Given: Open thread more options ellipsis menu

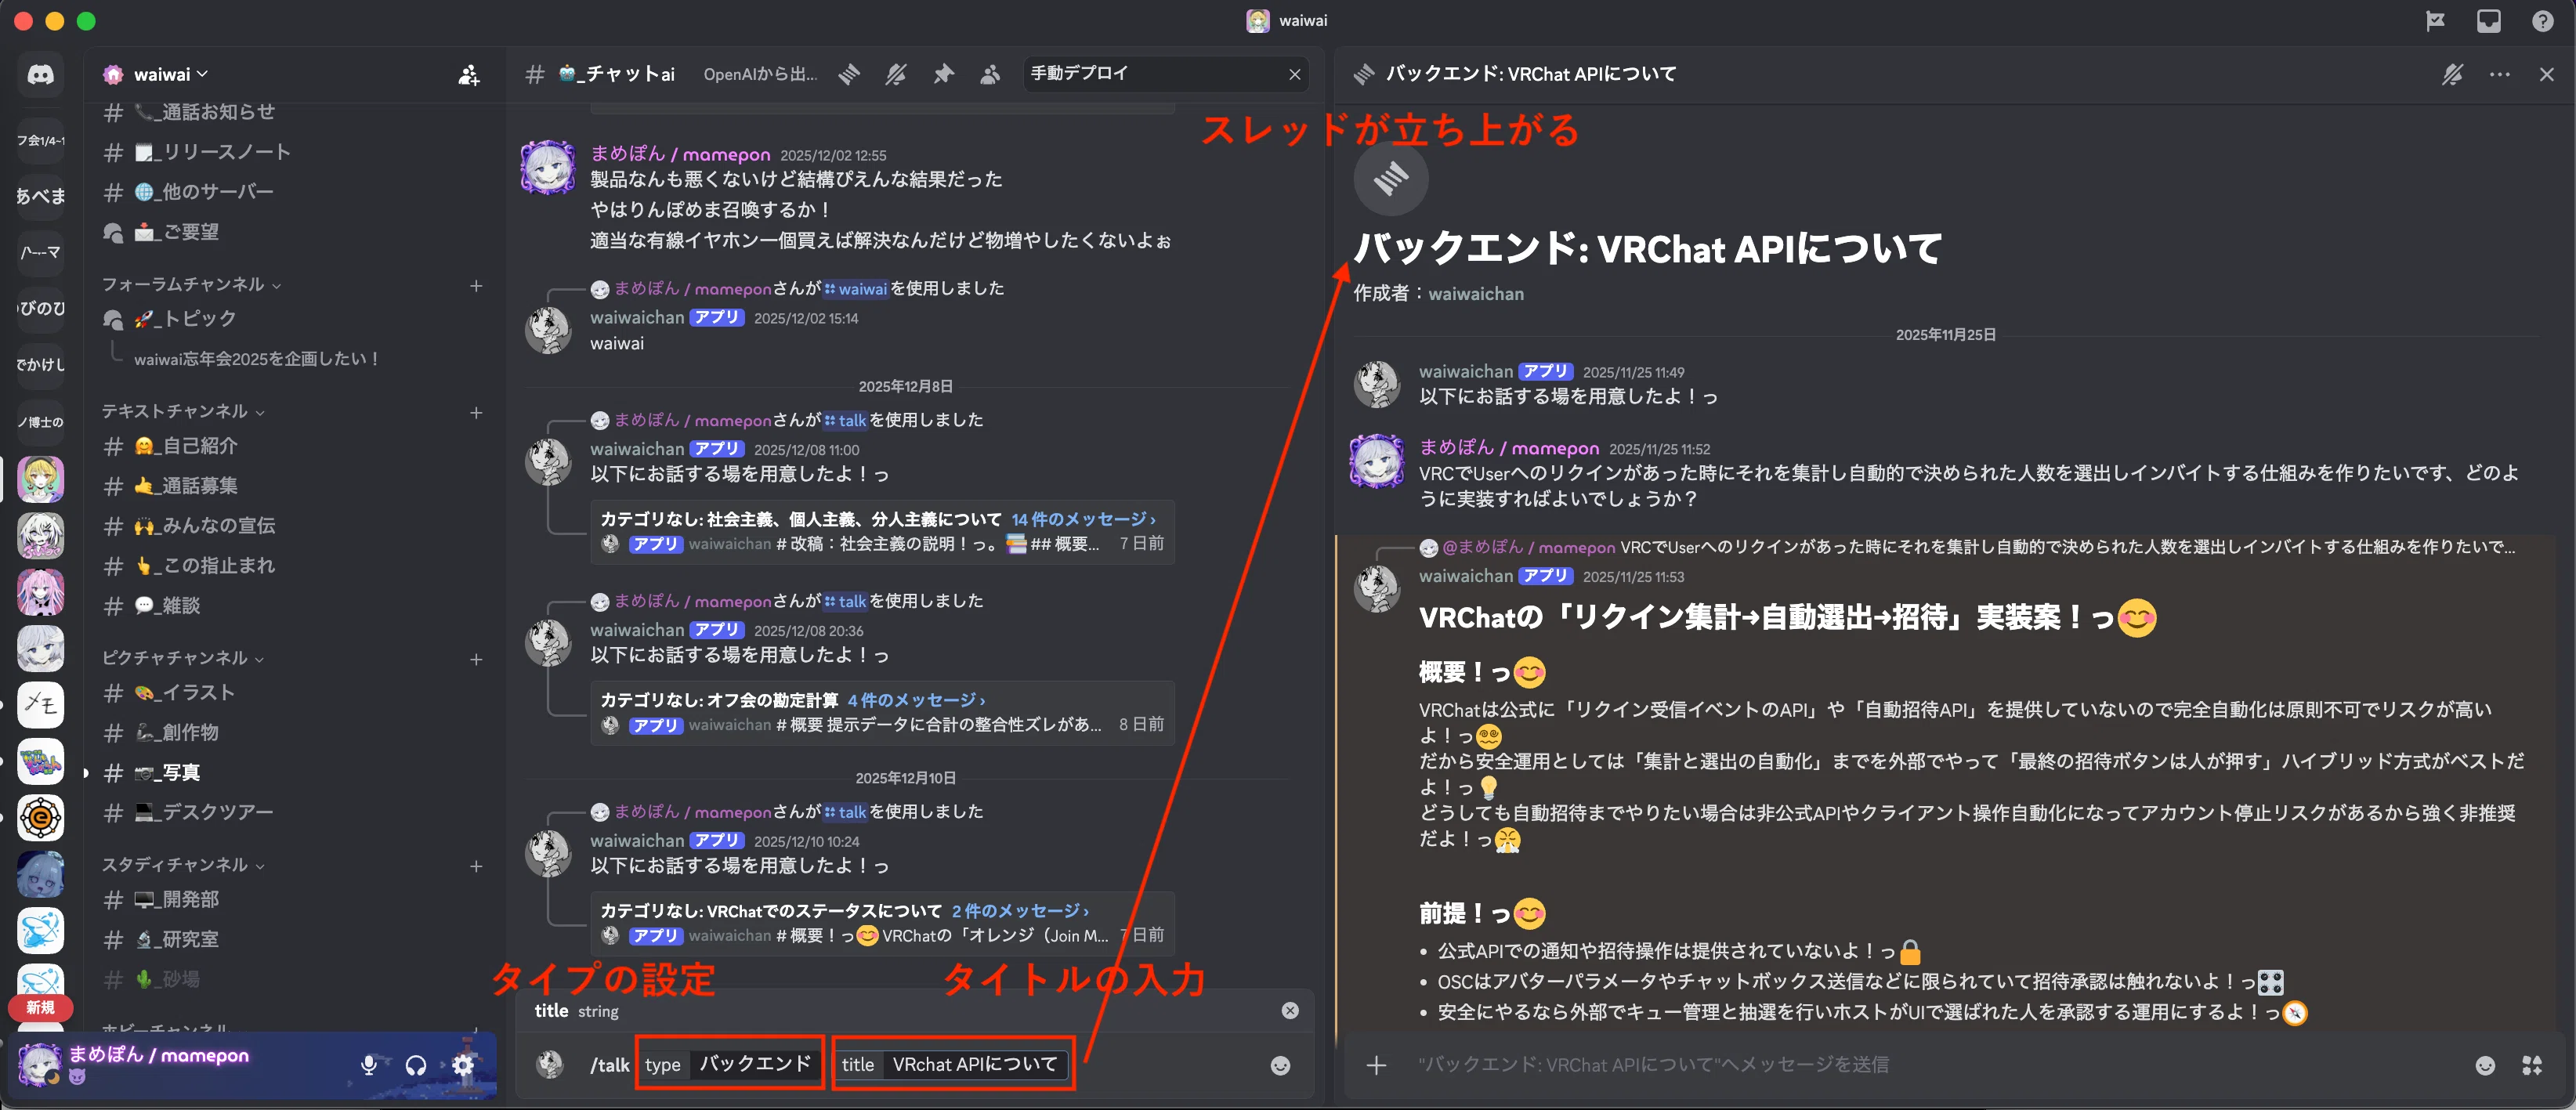Looking at the screenshot, I should [2499, 74].
